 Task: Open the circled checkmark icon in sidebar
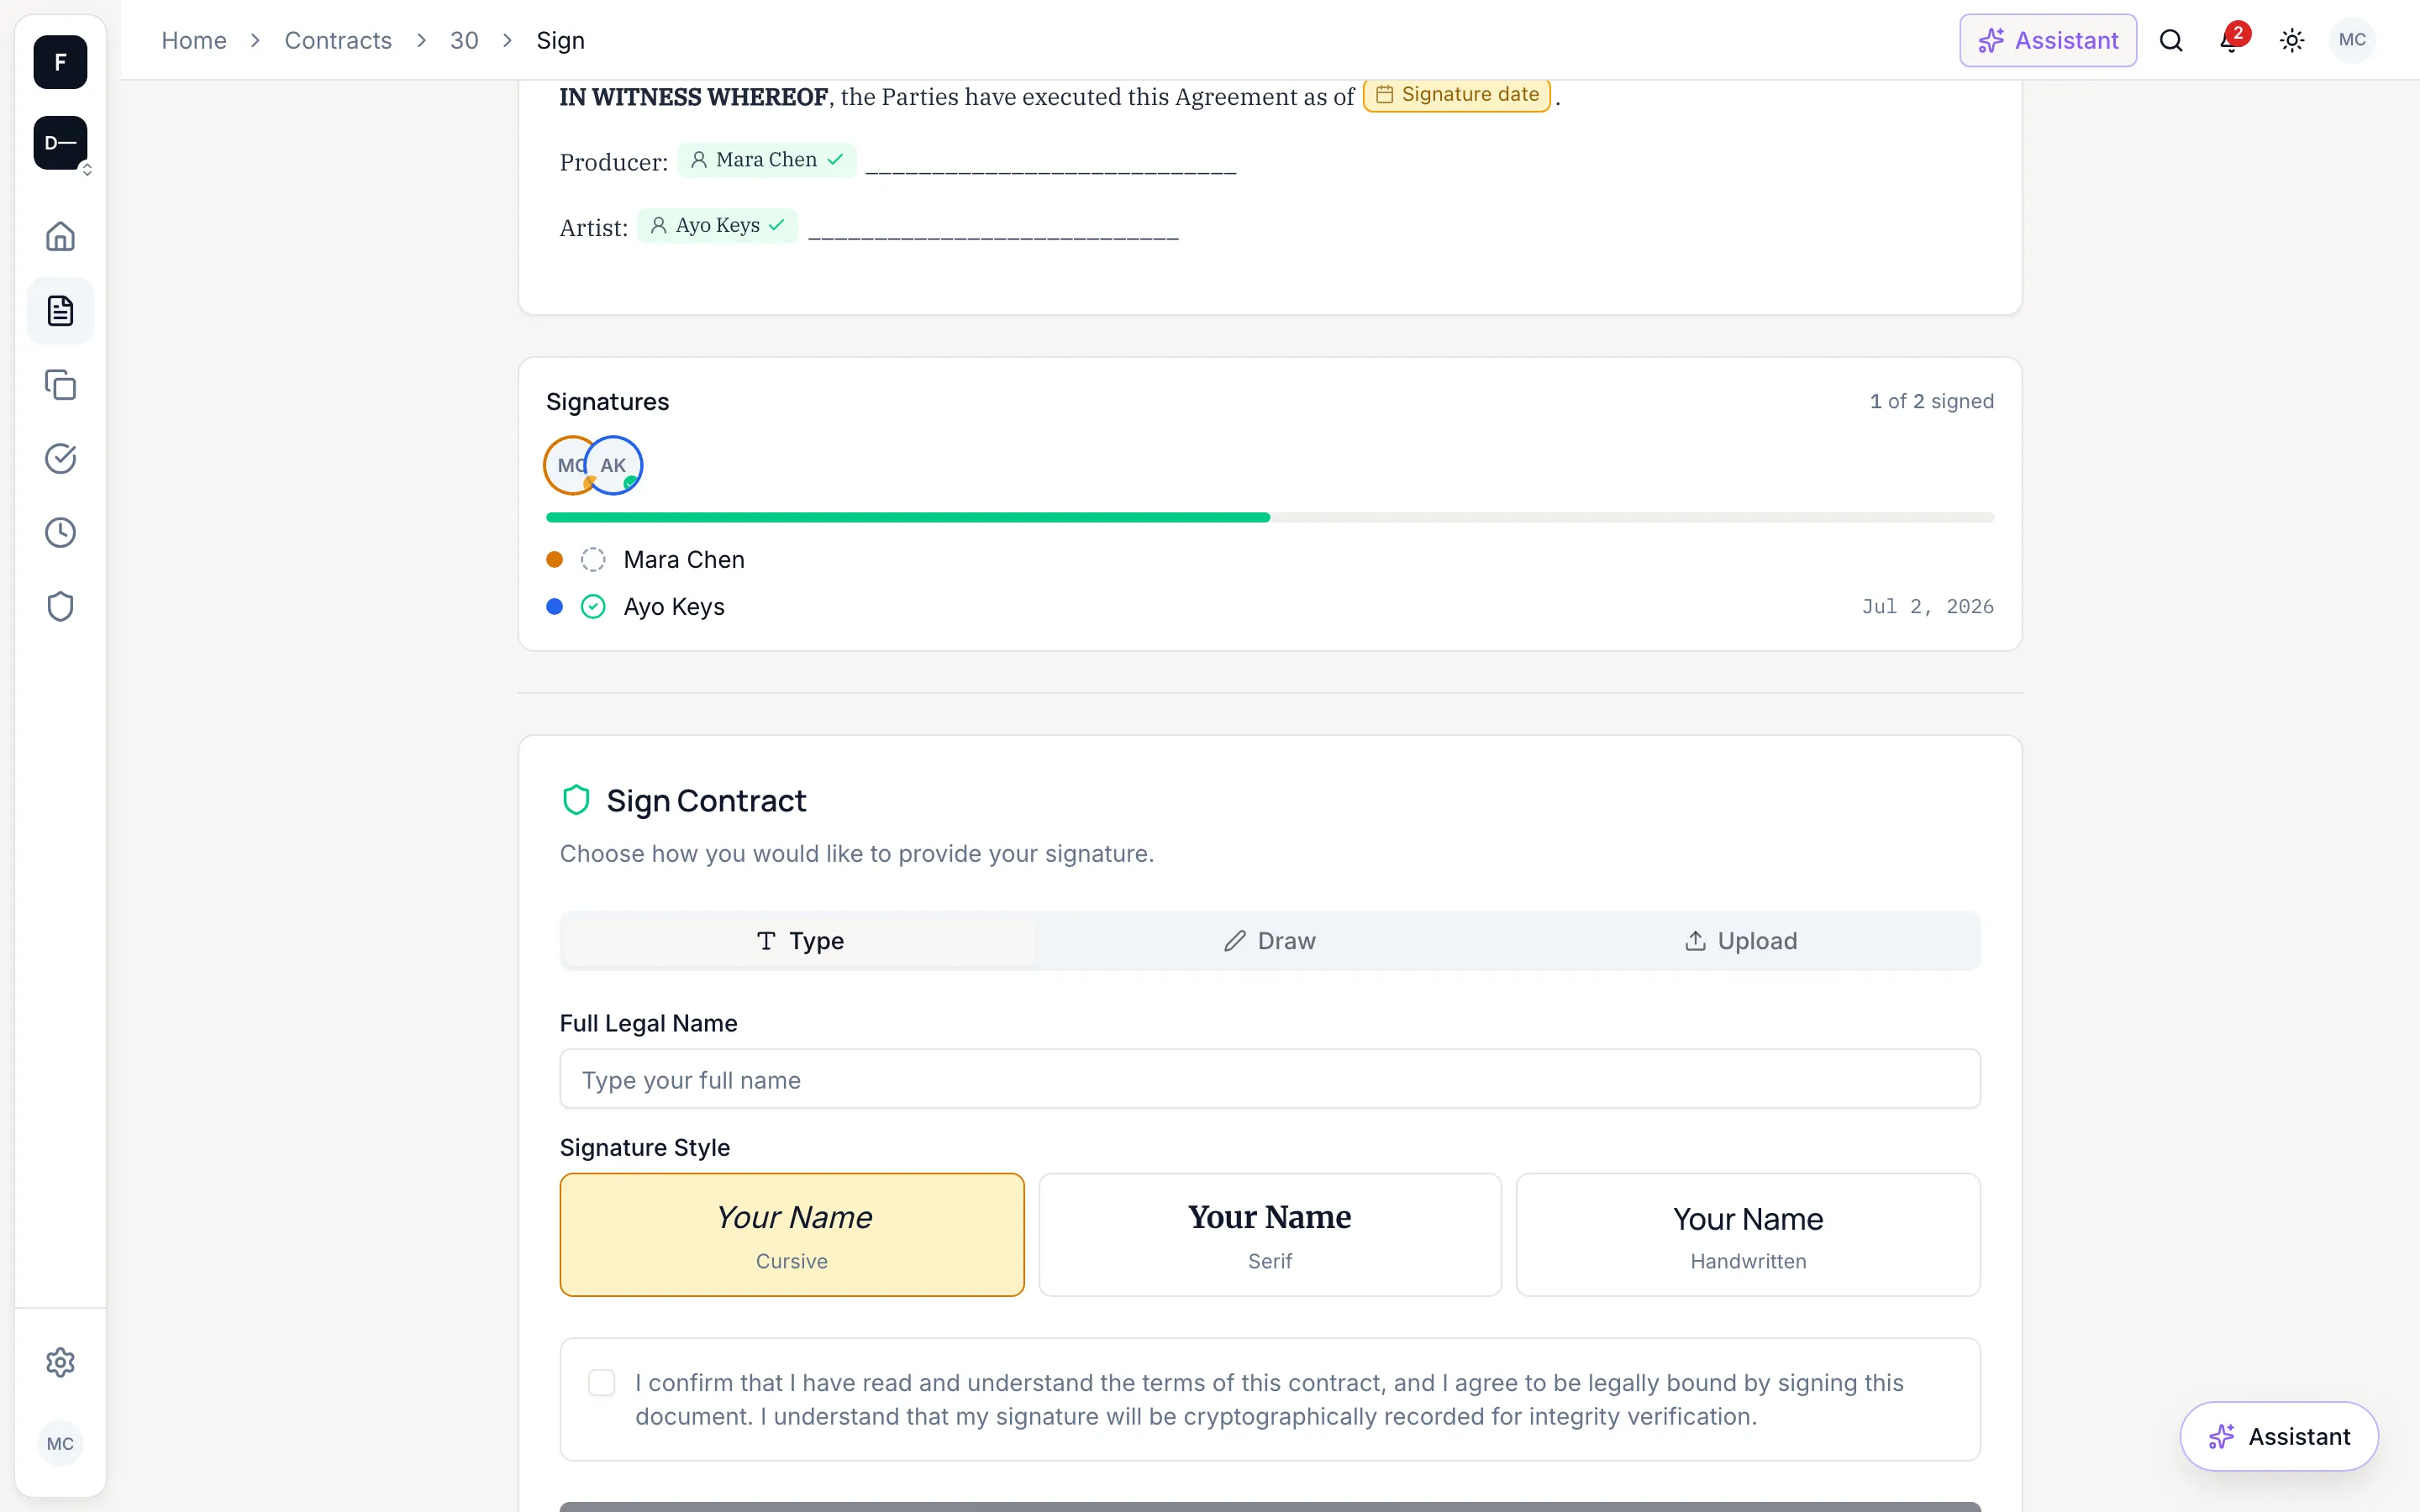[60, 459]
